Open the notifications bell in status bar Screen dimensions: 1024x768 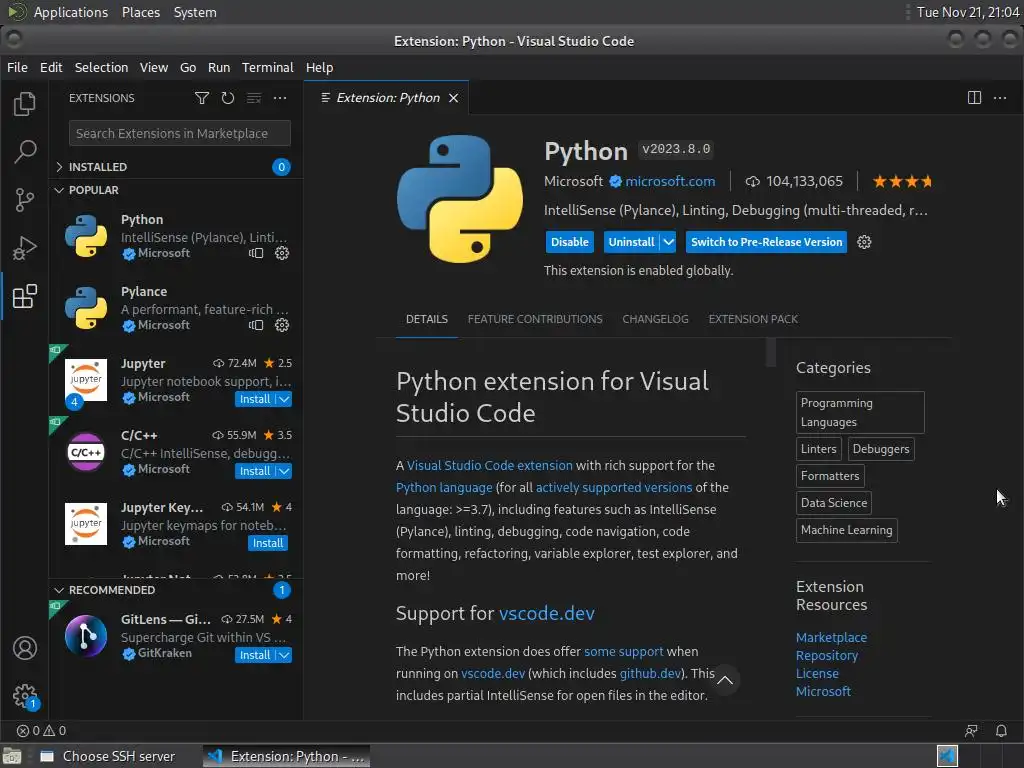pos(1001,731)
